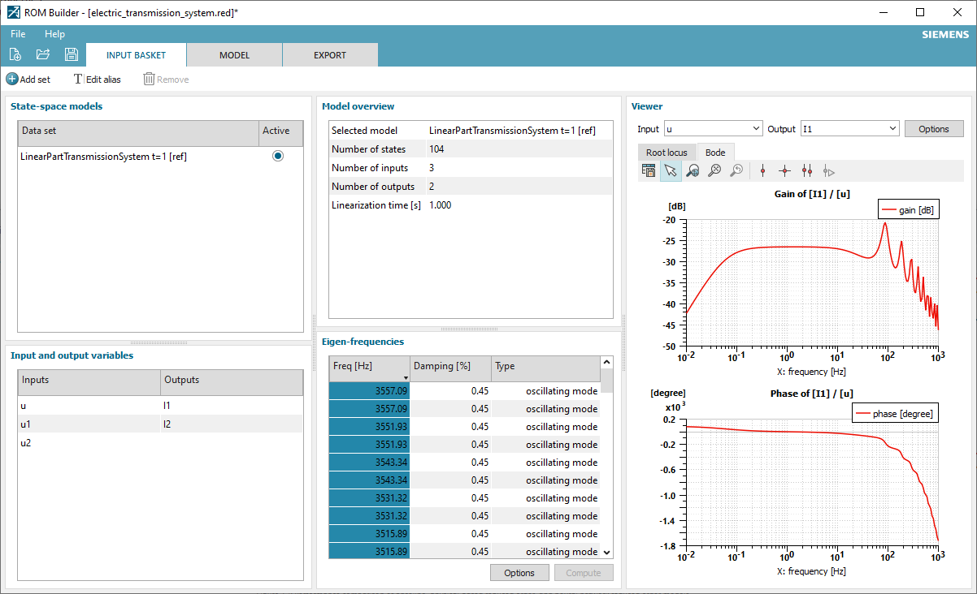Select Active radio for LinearPartTransmissionSystem
This screenshot has height=594, width=977.
tap(277, 156)
